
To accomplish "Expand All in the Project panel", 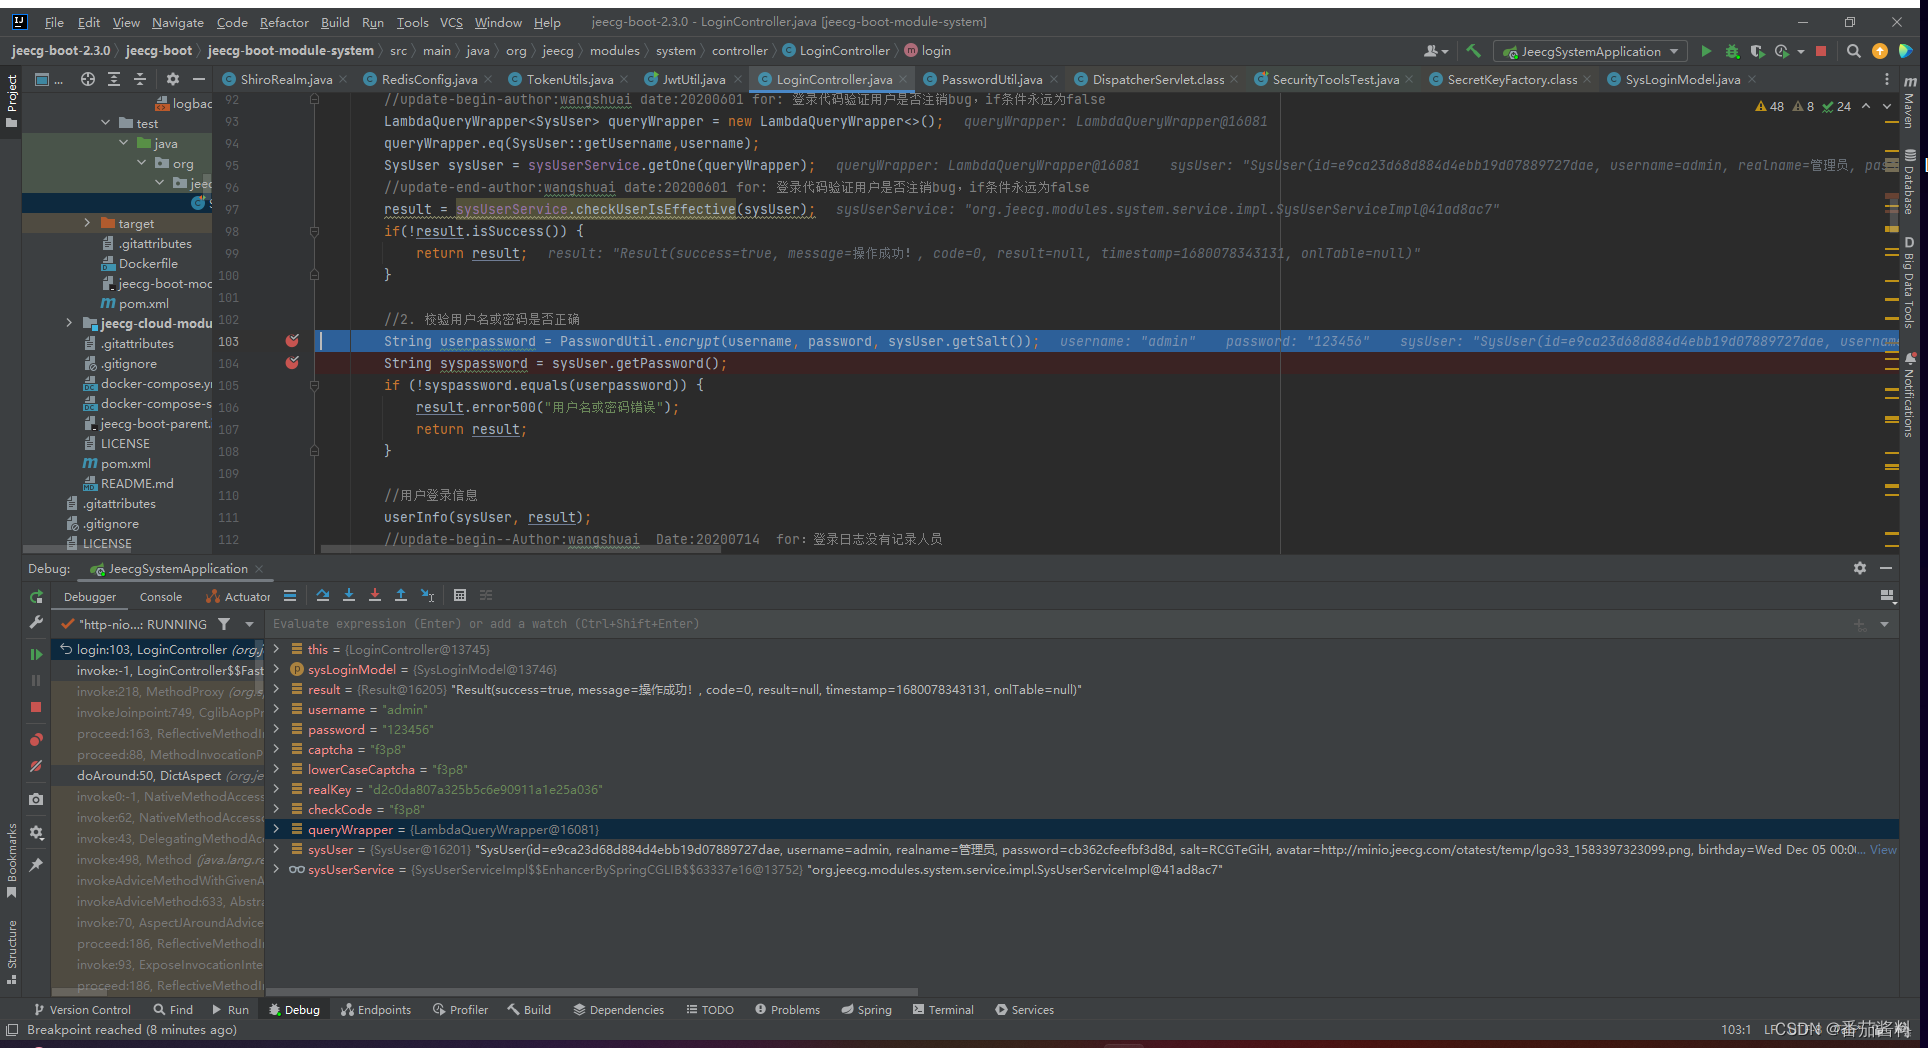I will pyautogui.click(x=114, y=79).
